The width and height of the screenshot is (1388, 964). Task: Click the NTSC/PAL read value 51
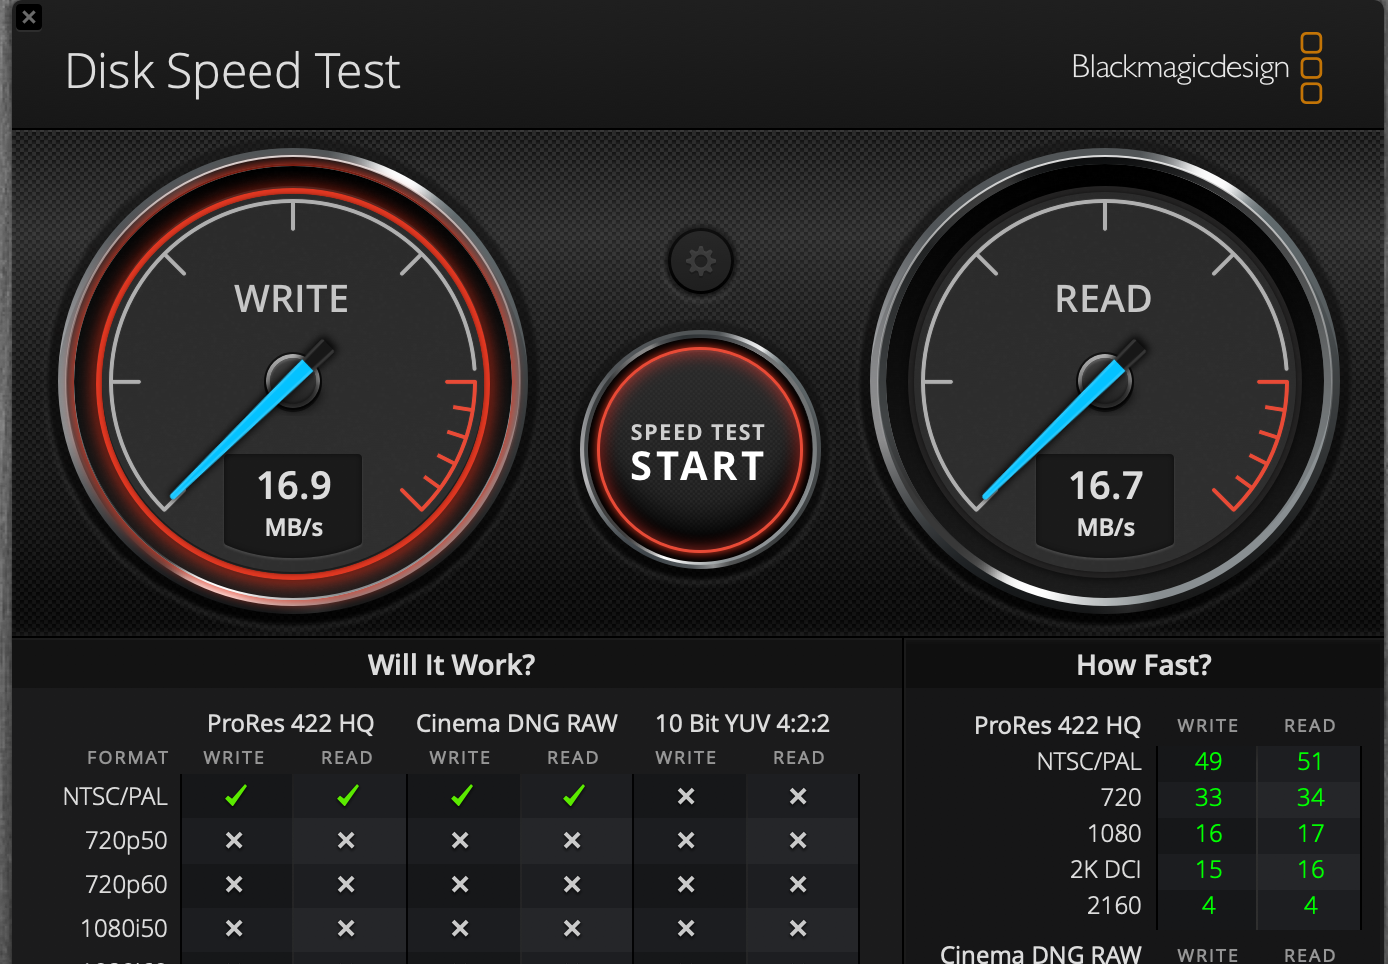(1310, 762)
